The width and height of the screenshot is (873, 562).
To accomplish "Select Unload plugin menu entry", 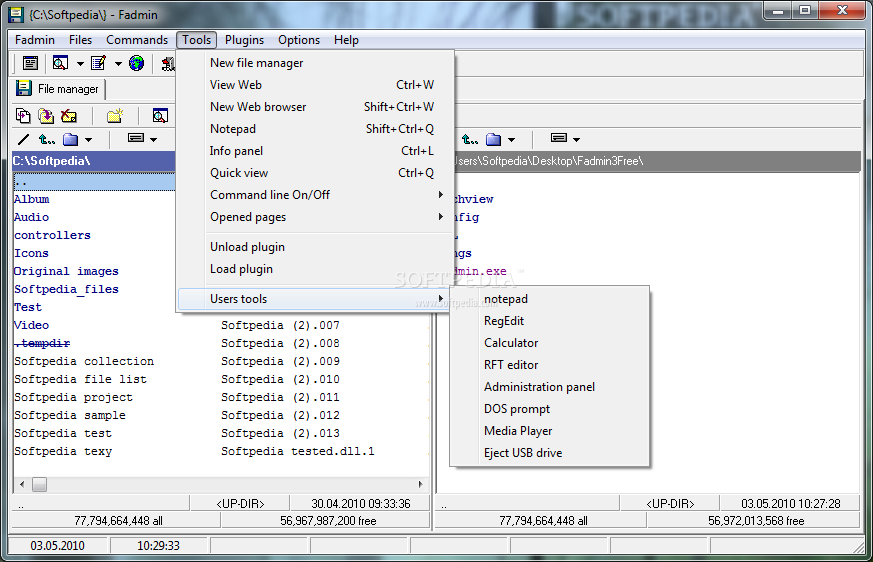I will coord(315,247).
